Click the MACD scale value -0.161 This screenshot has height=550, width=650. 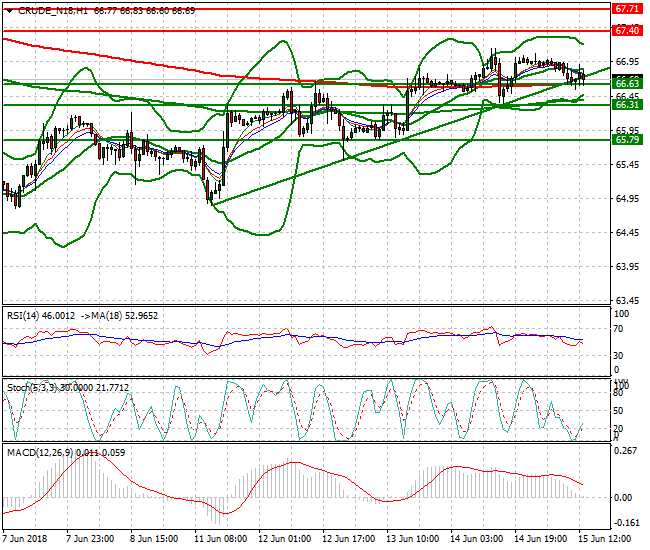click(x=626, y=523)
